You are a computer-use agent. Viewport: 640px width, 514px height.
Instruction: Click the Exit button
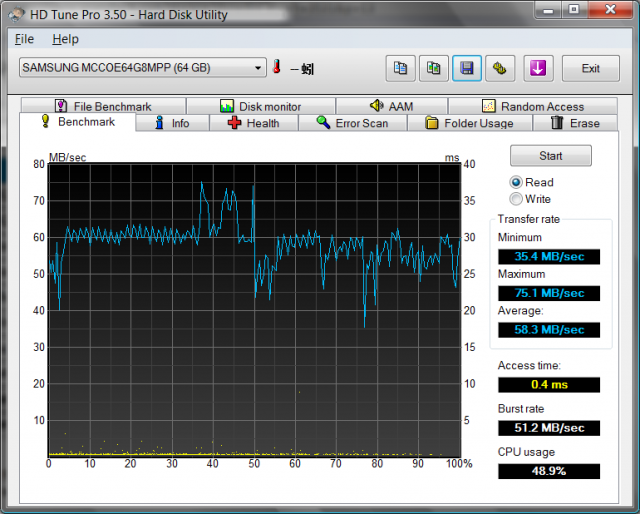[591, 68]
